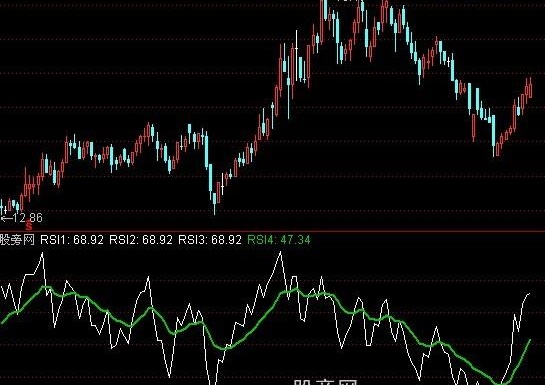Click the green RSI4: 47.34 label
This screenshot has height=385, width=545.
point(279,240)
